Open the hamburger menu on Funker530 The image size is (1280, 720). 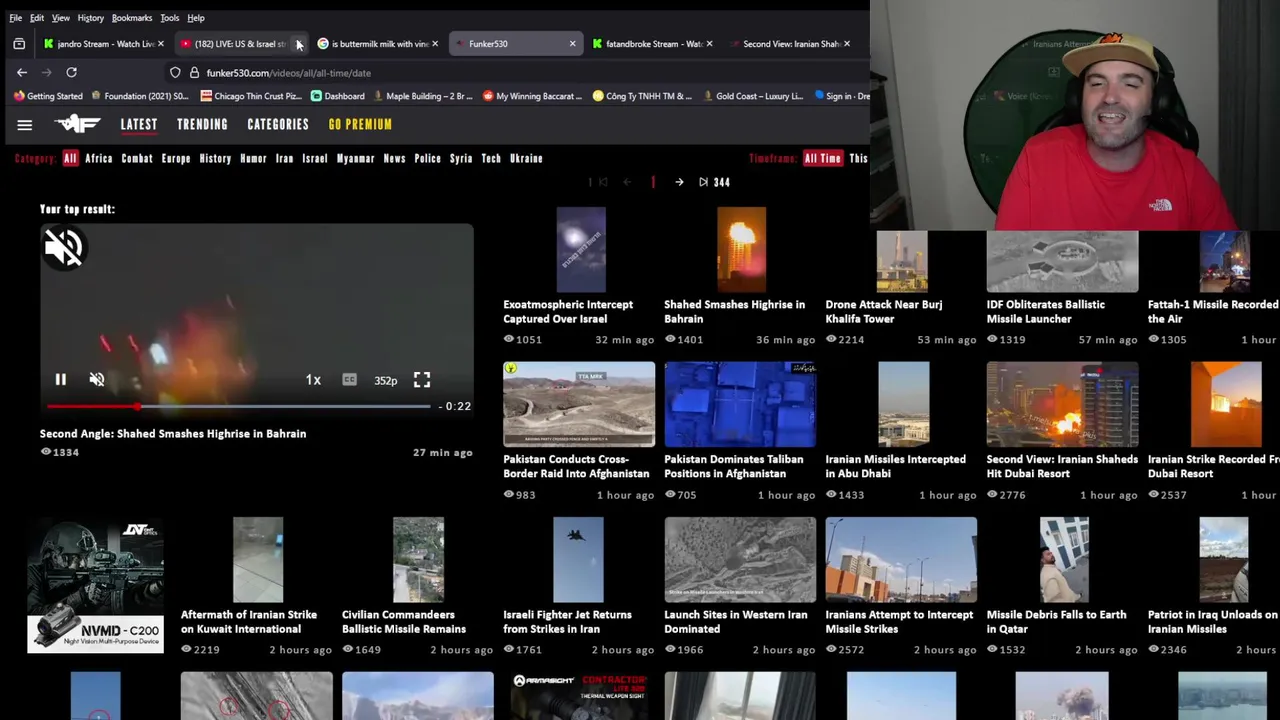(x=25, y=125)
